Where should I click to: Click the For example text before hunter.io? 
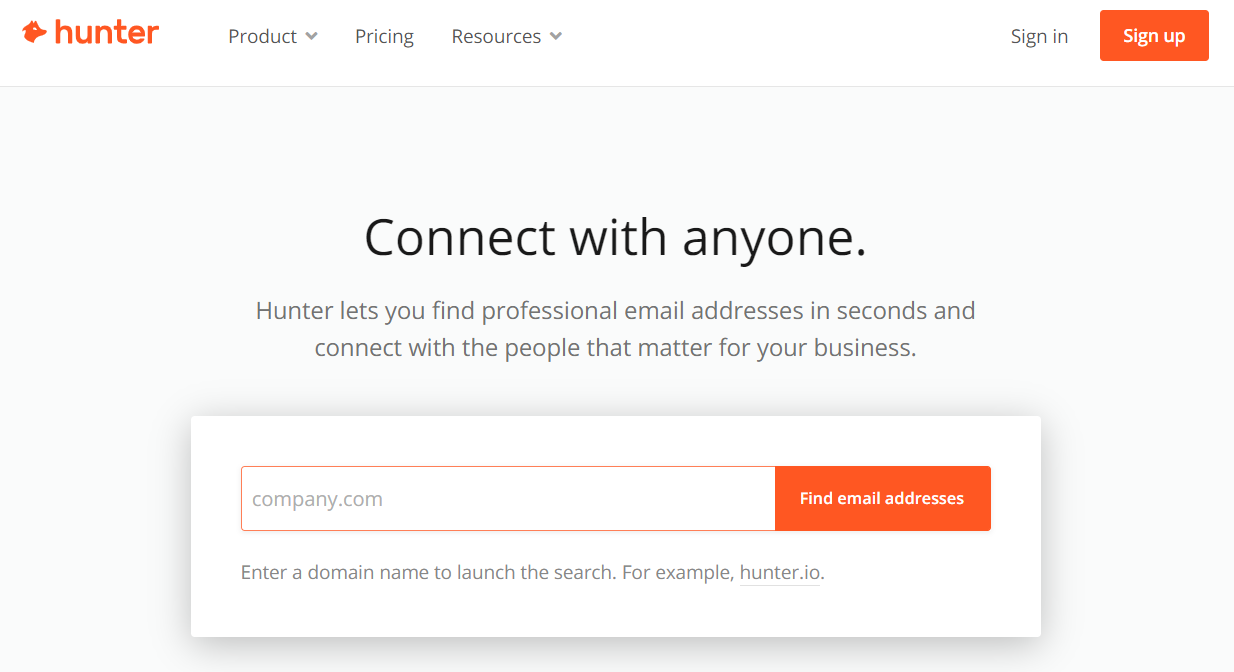(678, 573)
